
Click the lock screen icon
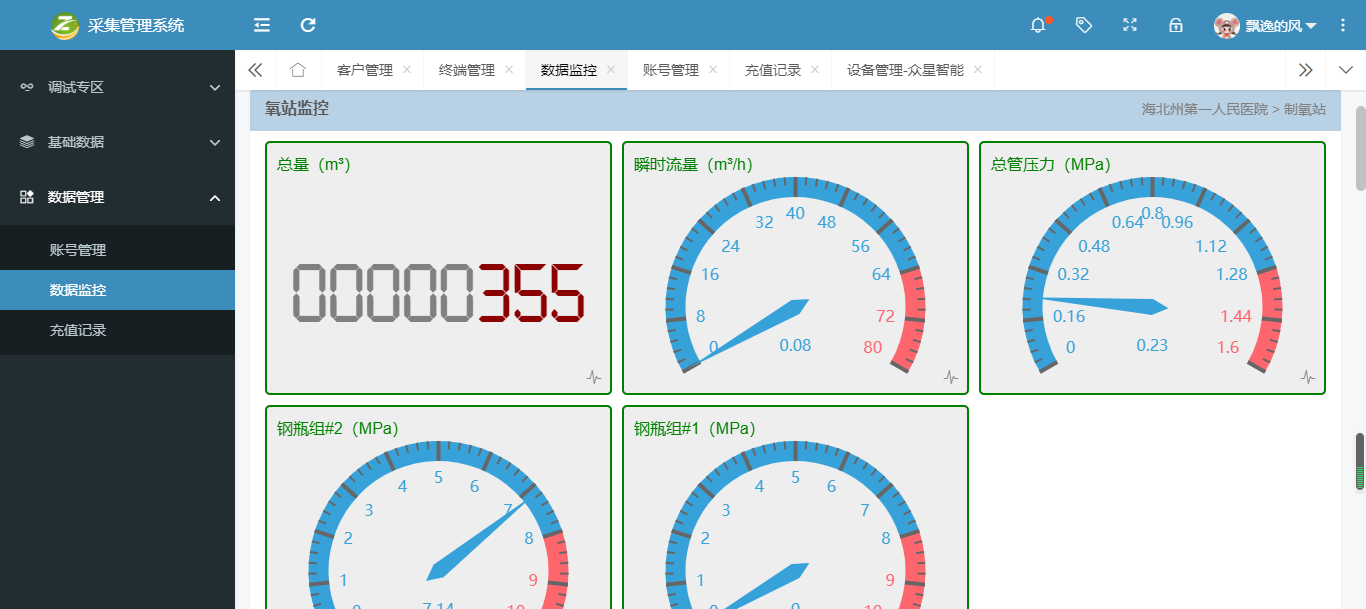pyautogui.click(x=1176, y=25)
